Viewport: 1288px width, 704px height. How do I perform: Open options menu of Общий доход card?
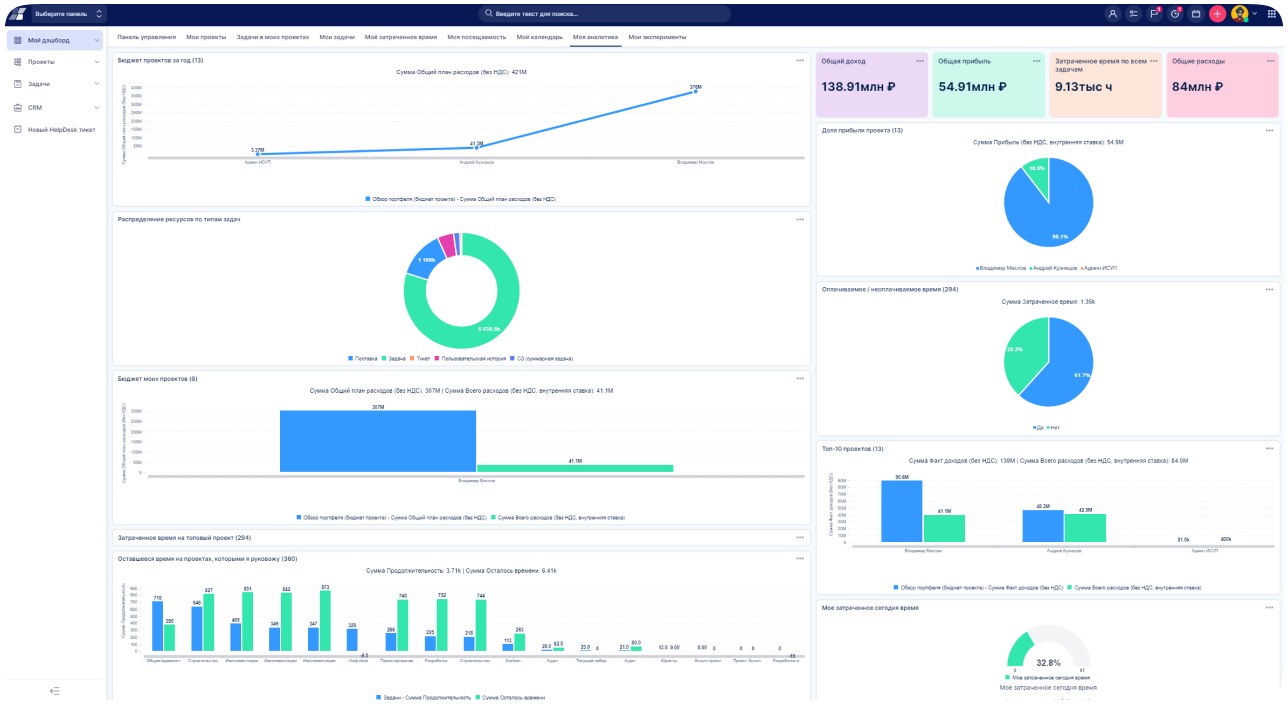920,61
